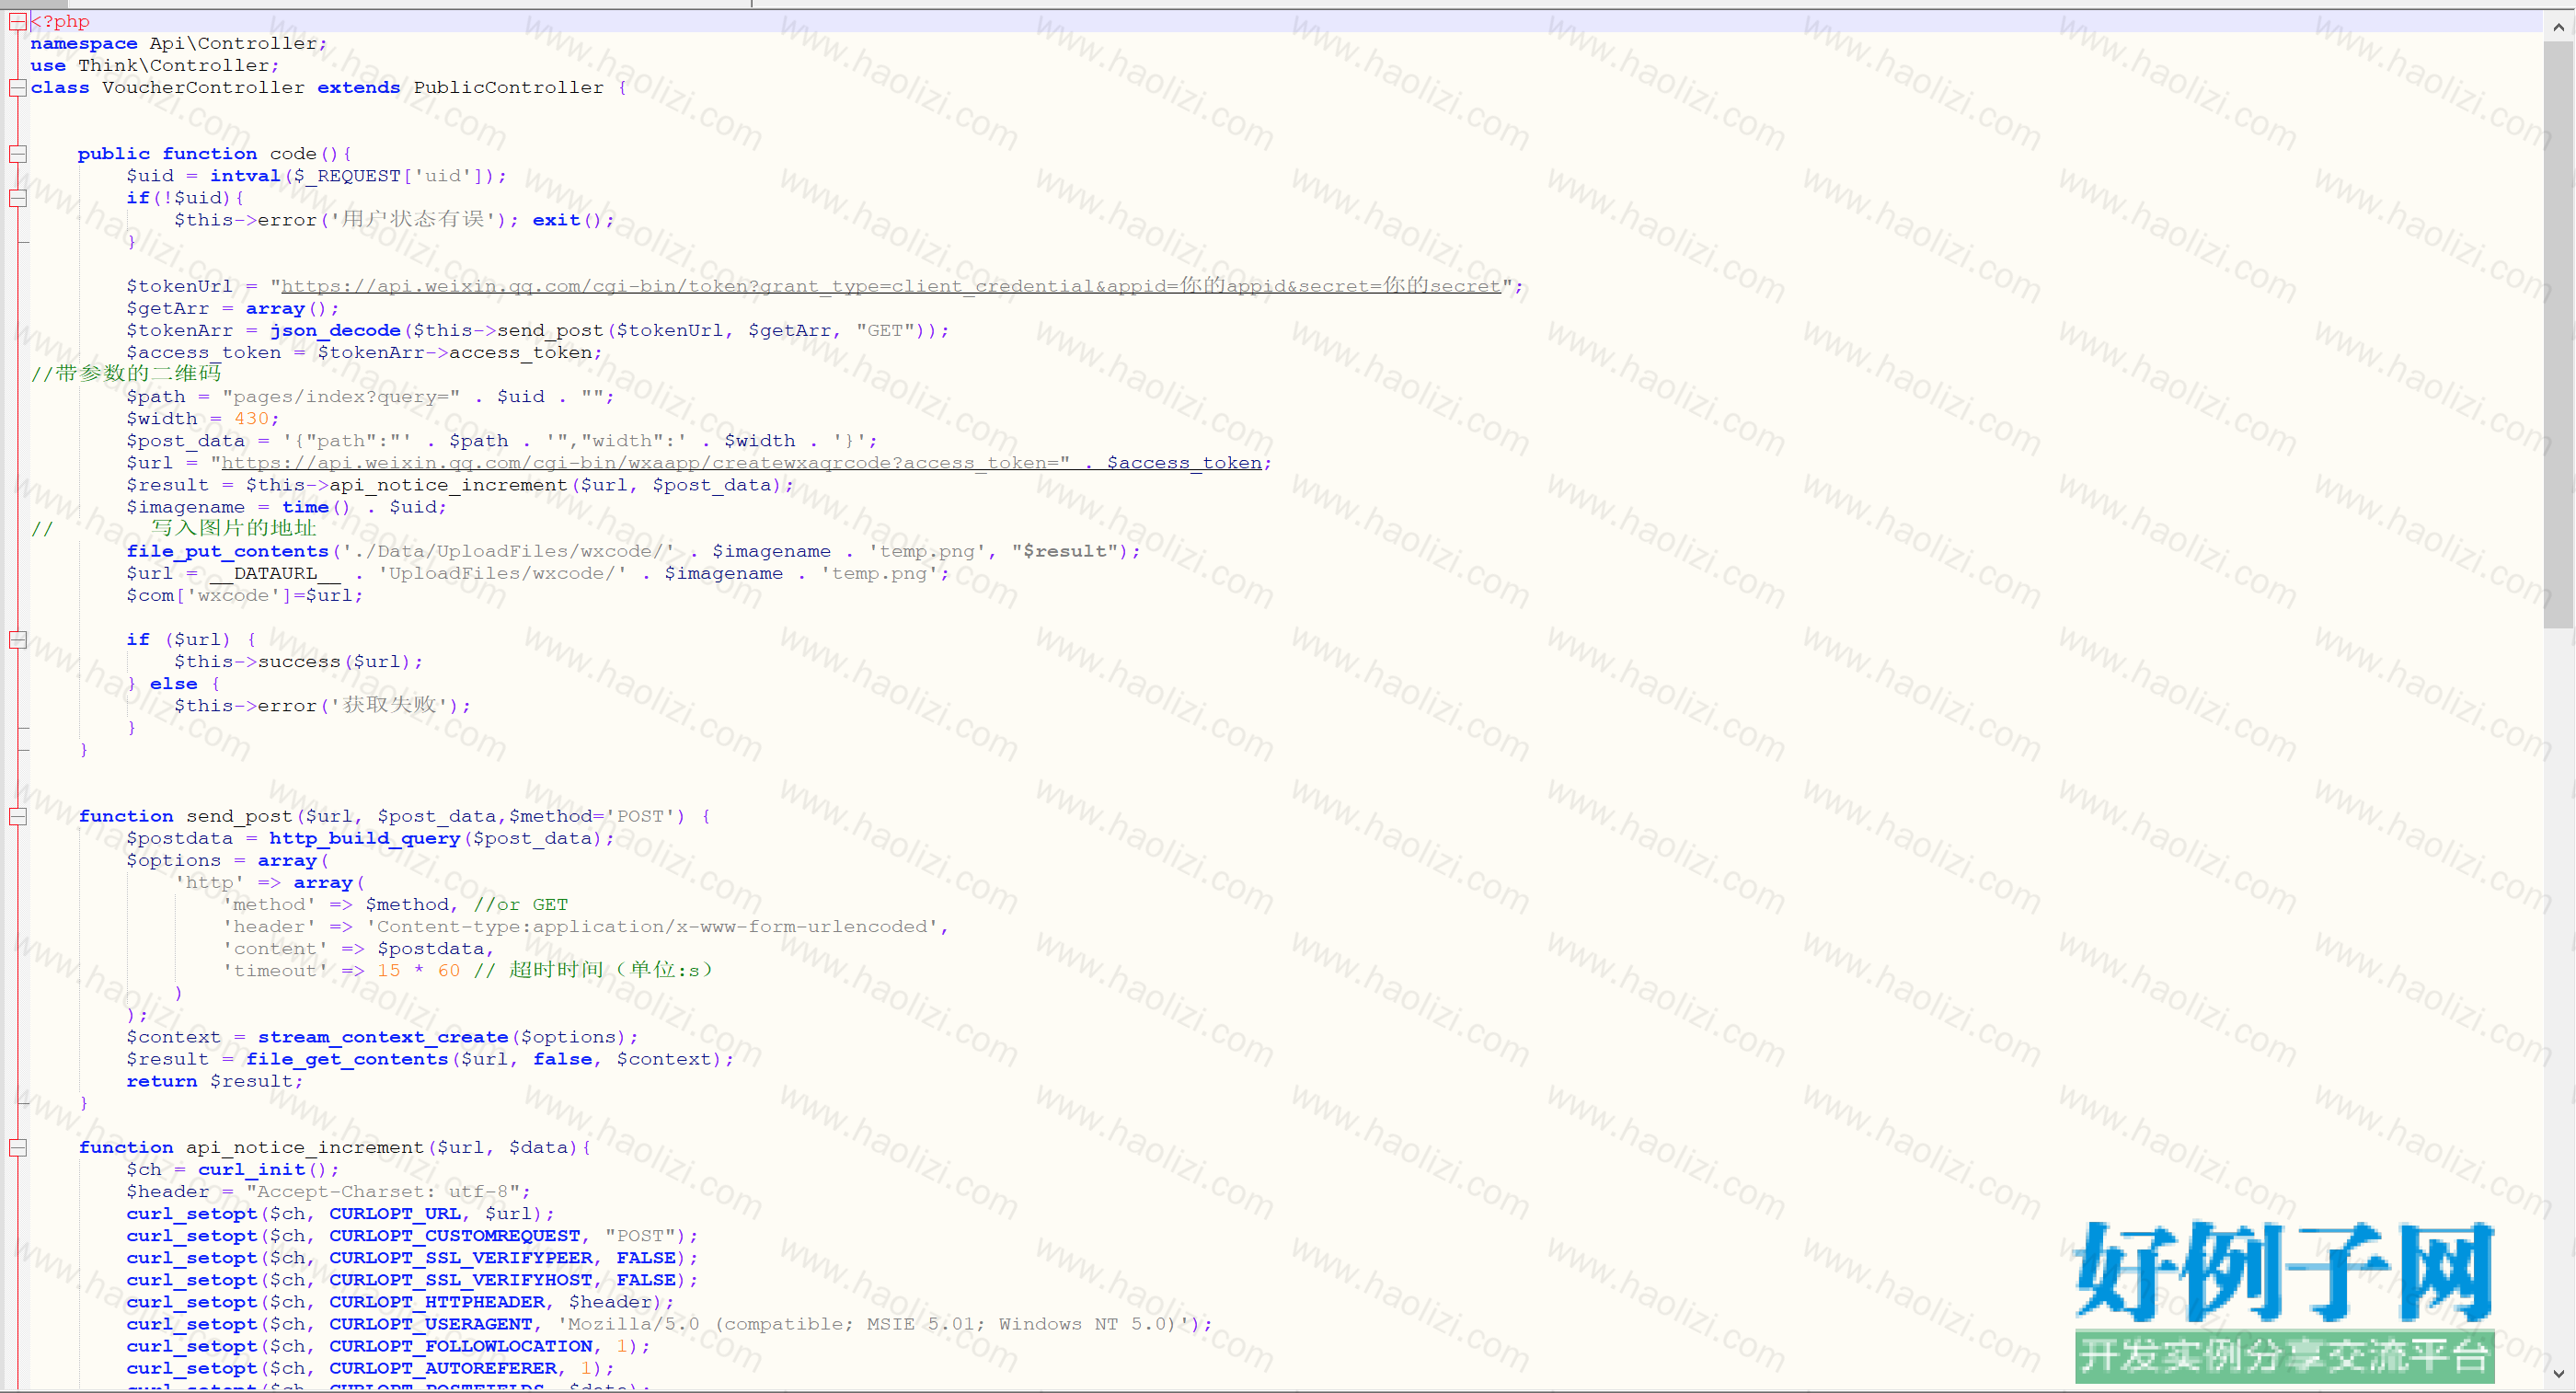Click the vertical scrollbar thumb
The width and height of the screenshot is (2576, 1393).
coord(2558,335)
